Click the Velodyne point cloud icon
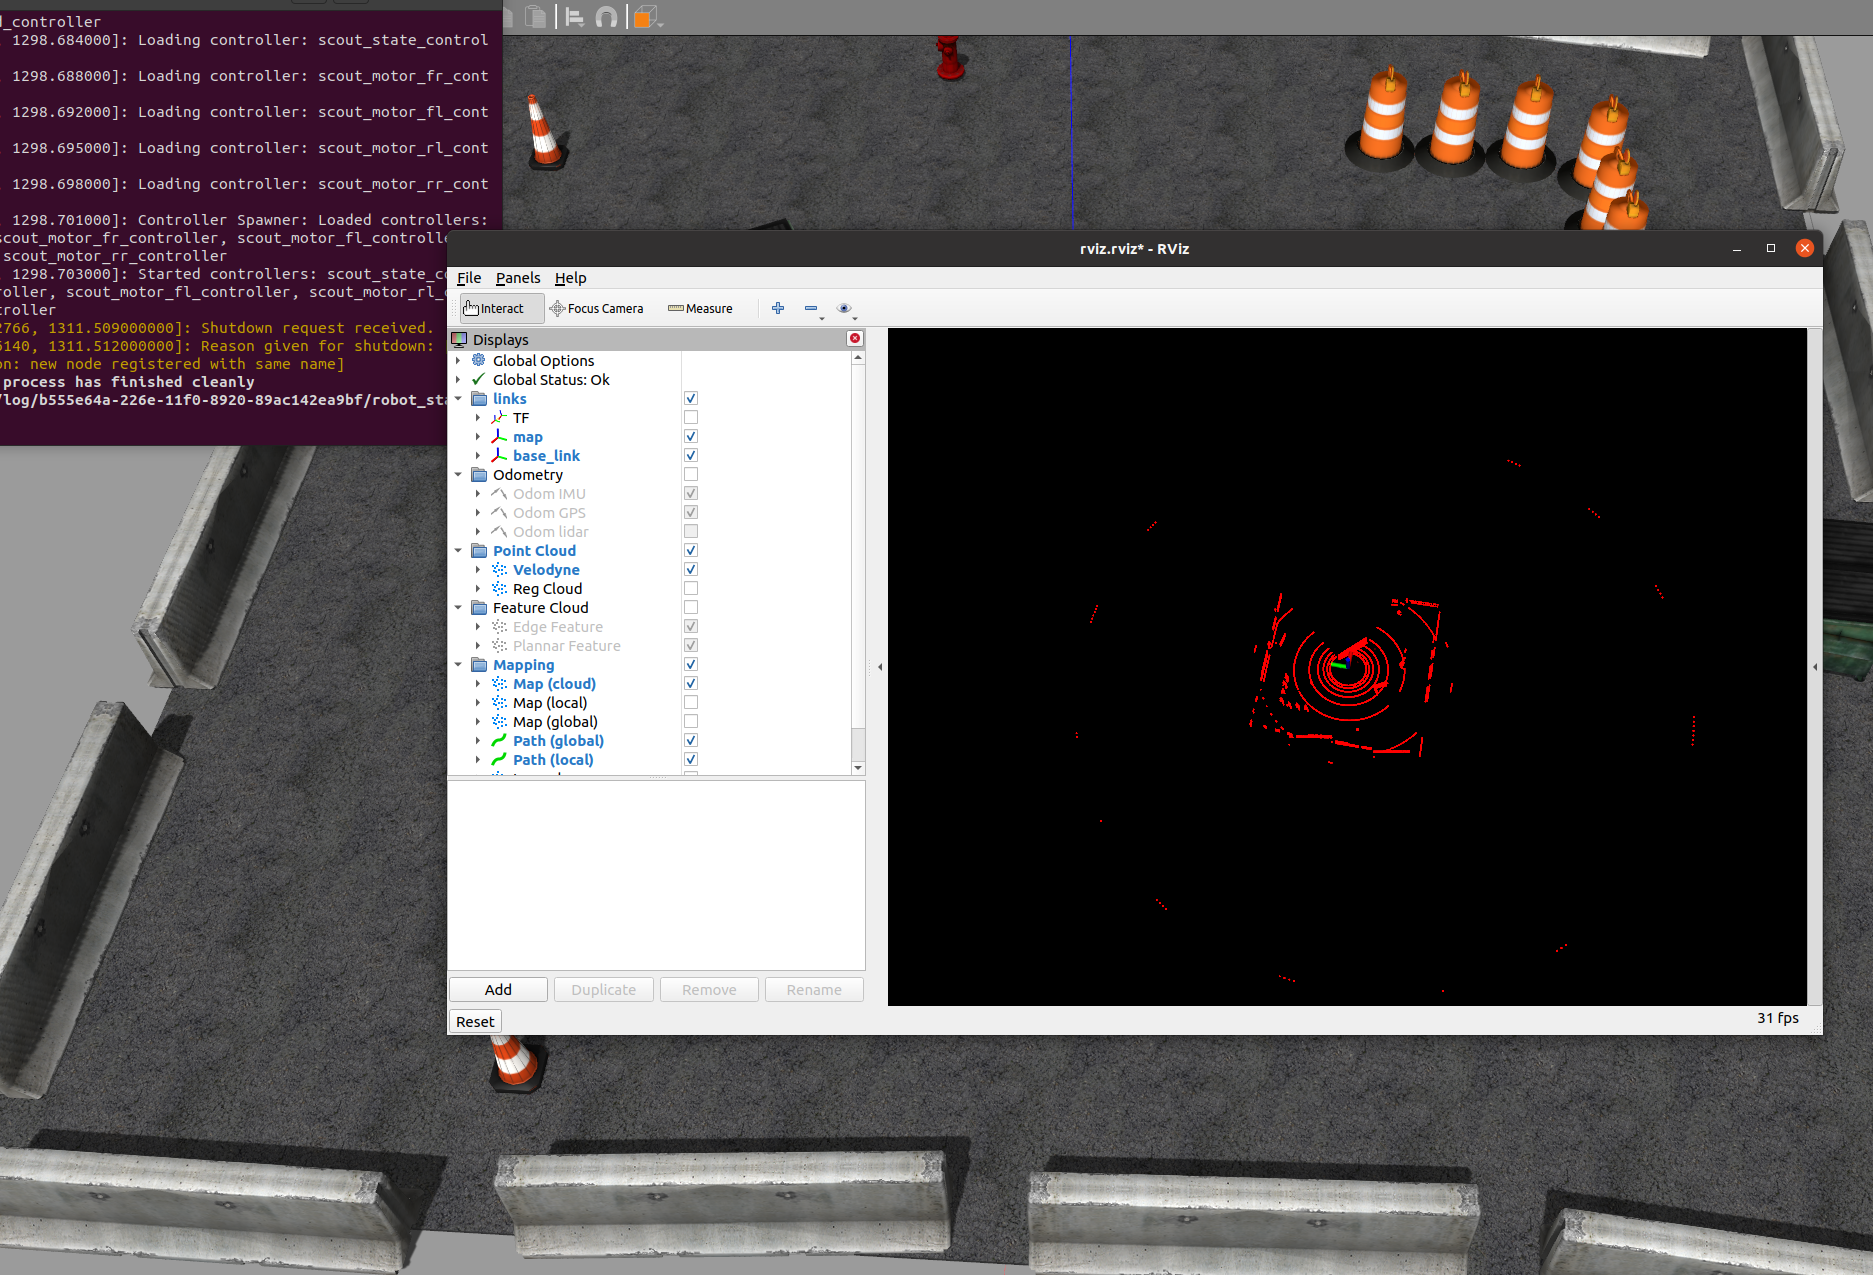1873x1275 pixels. (499, 569)
